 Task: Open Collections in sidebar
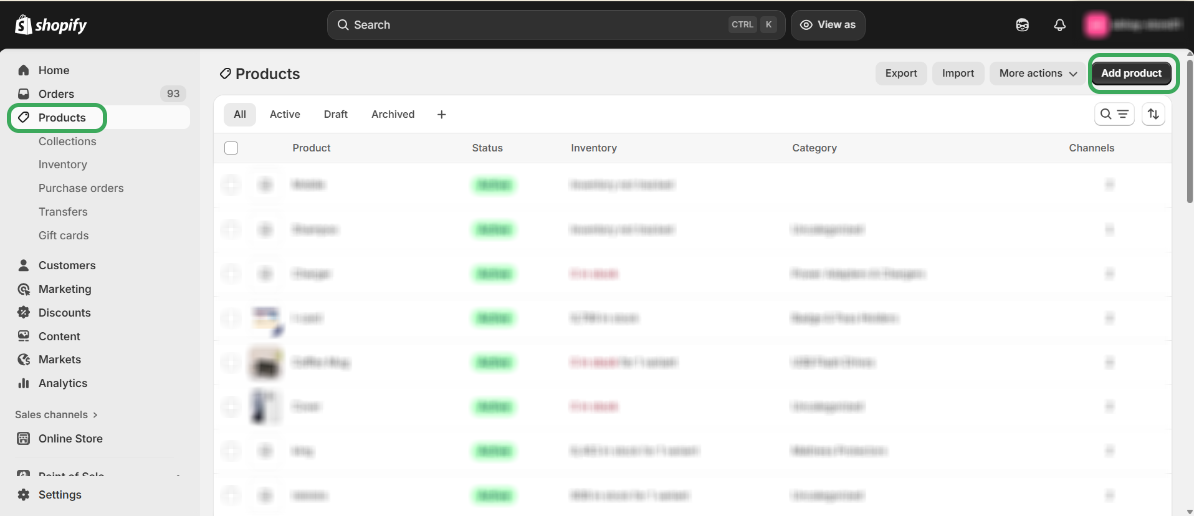(x=68, y=141)
